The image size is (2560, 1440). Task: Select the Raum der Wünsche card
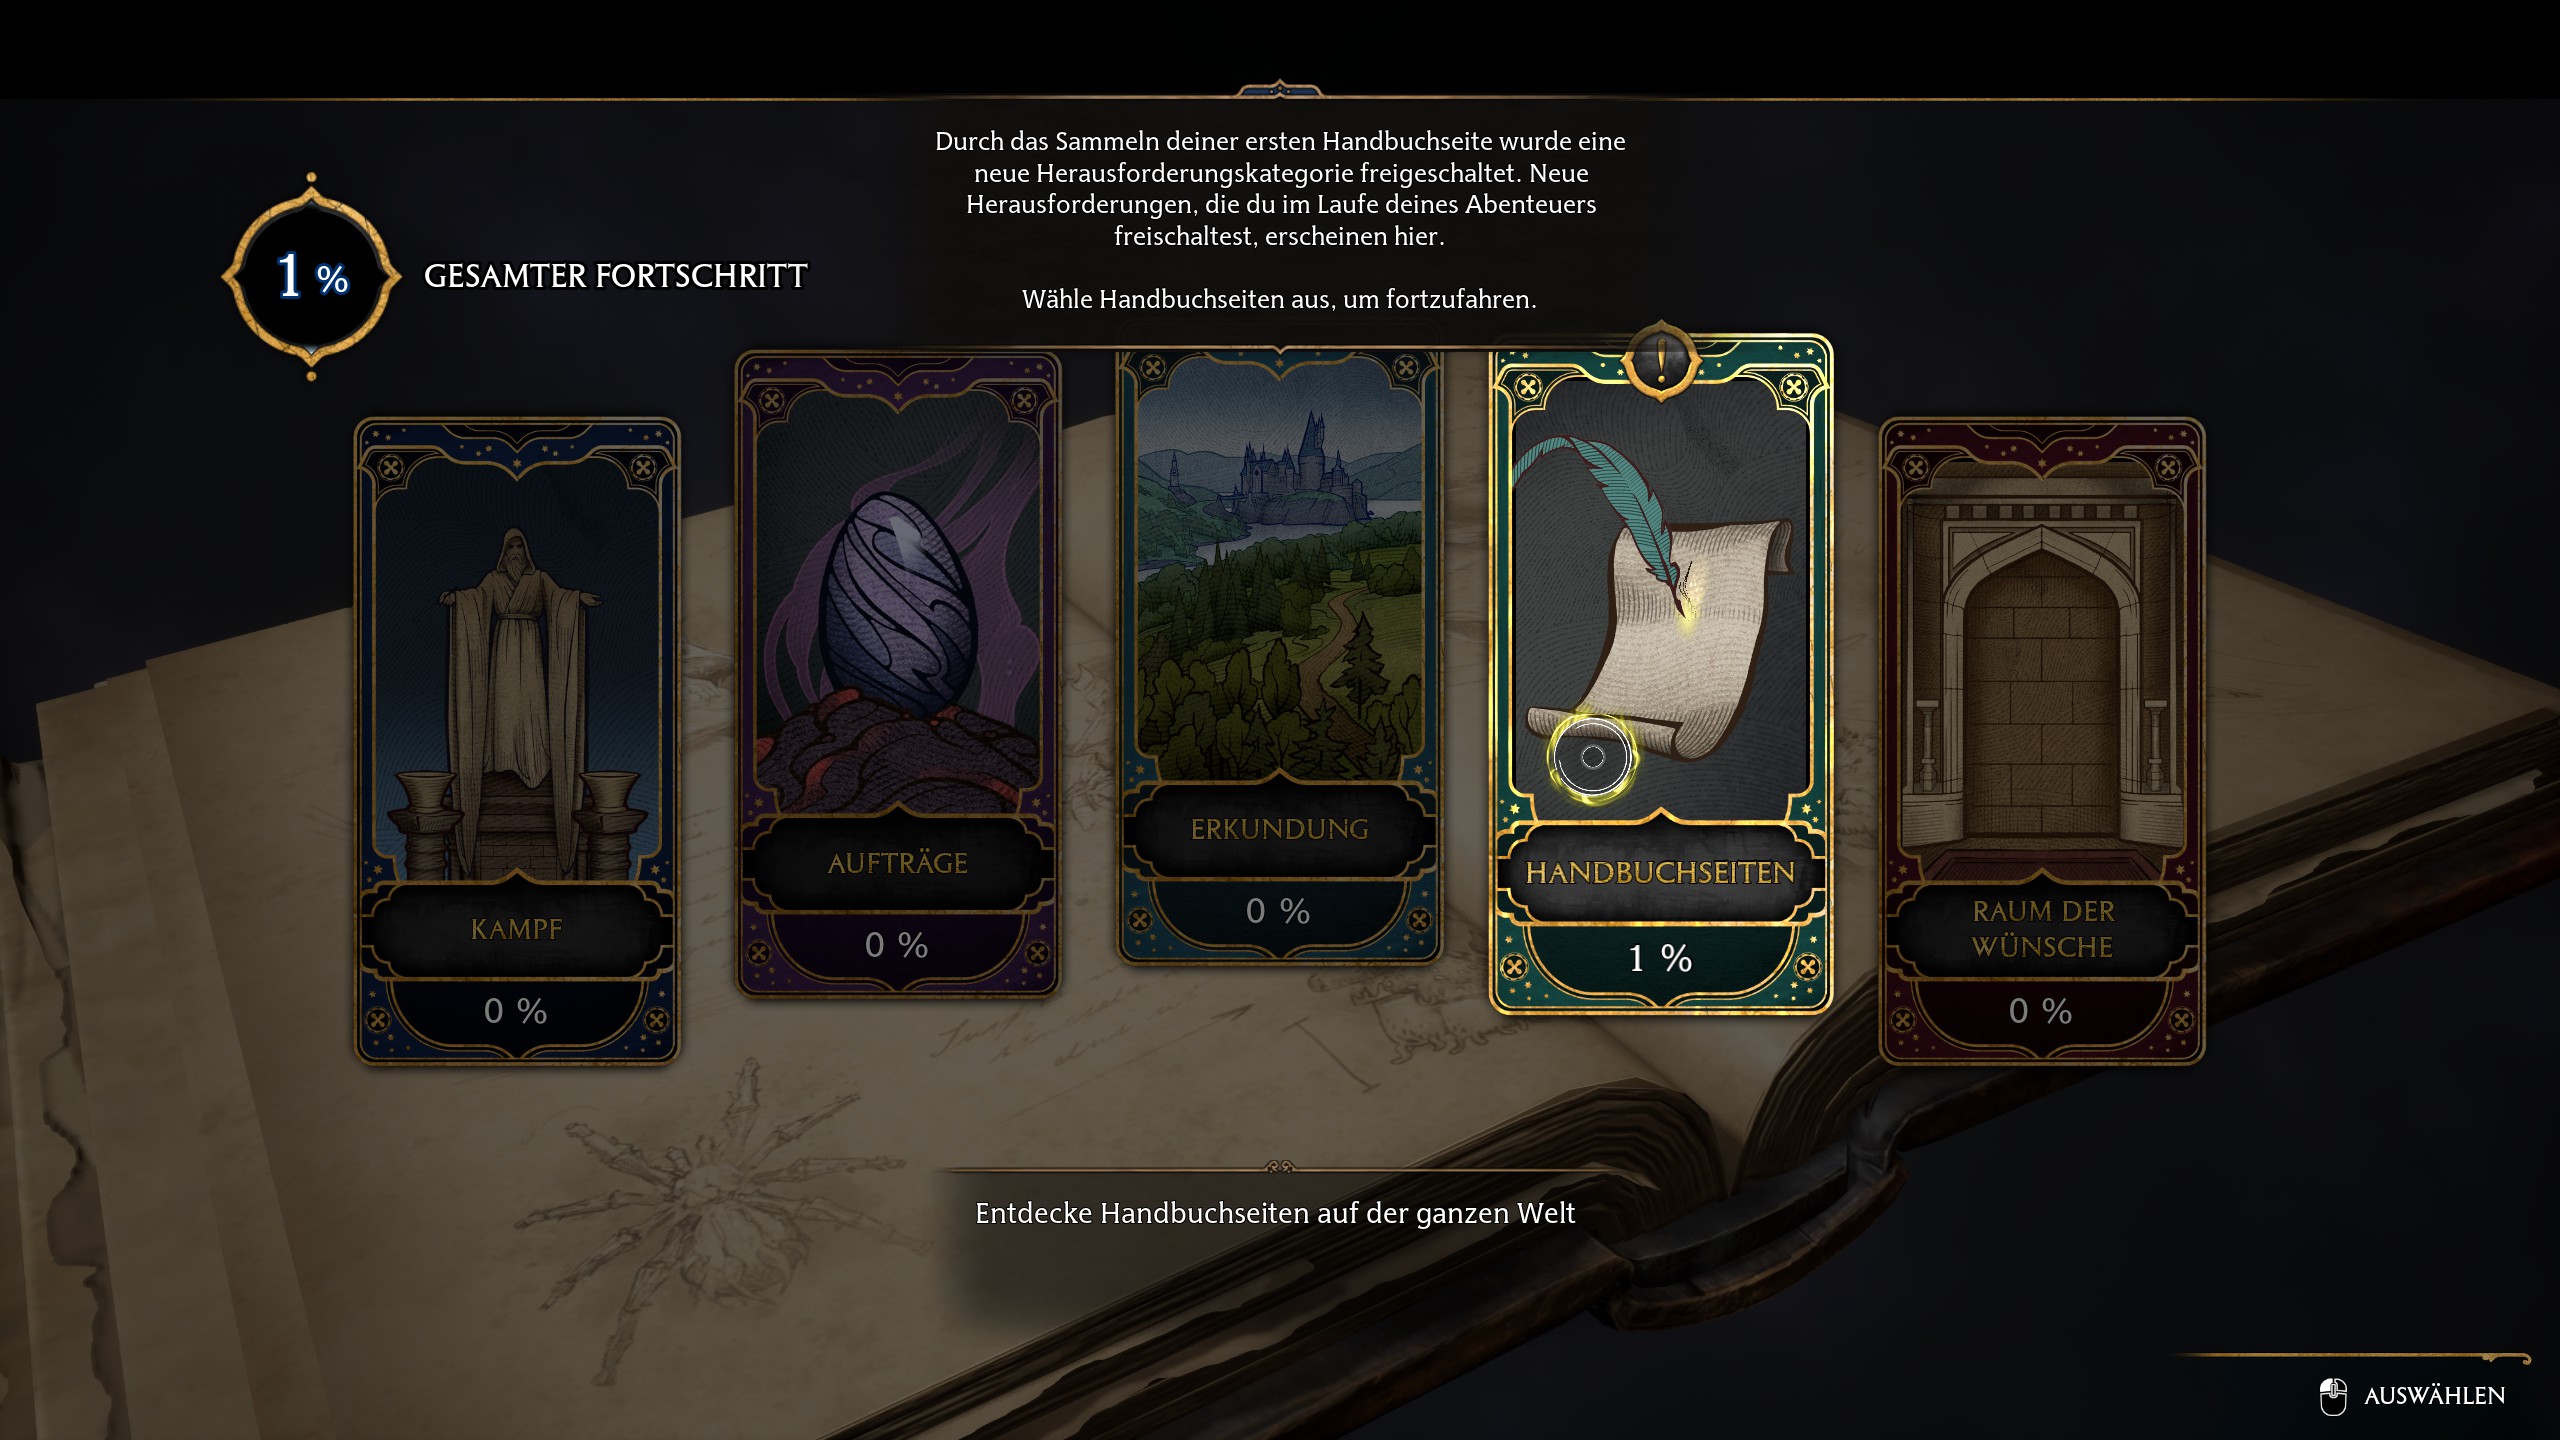(x=2042, y=741)
